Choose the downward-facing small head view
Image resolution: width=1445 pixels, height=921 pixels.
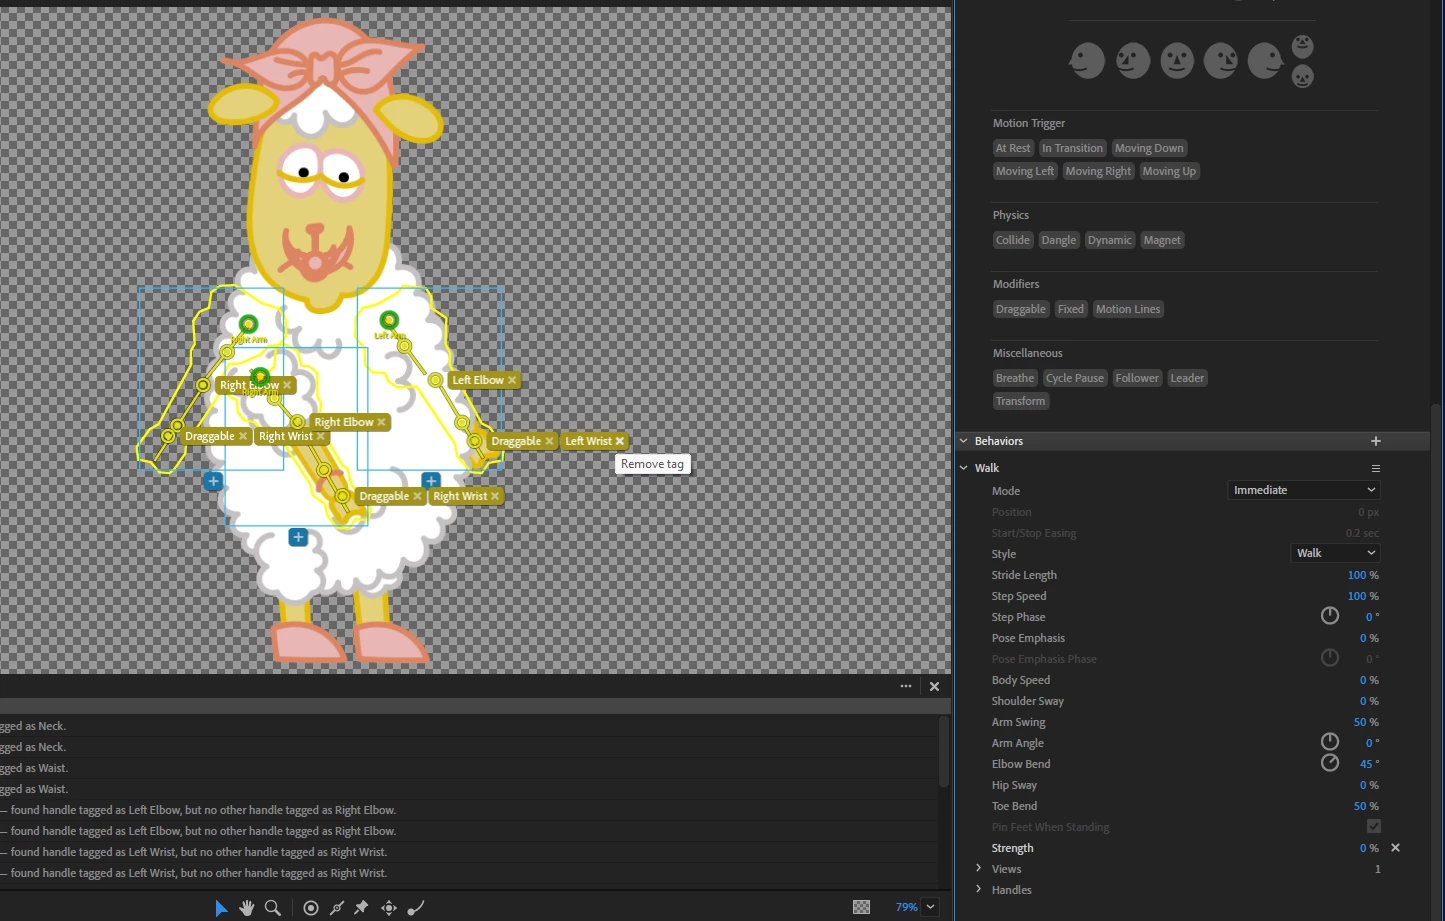[x=1302, y=76]
